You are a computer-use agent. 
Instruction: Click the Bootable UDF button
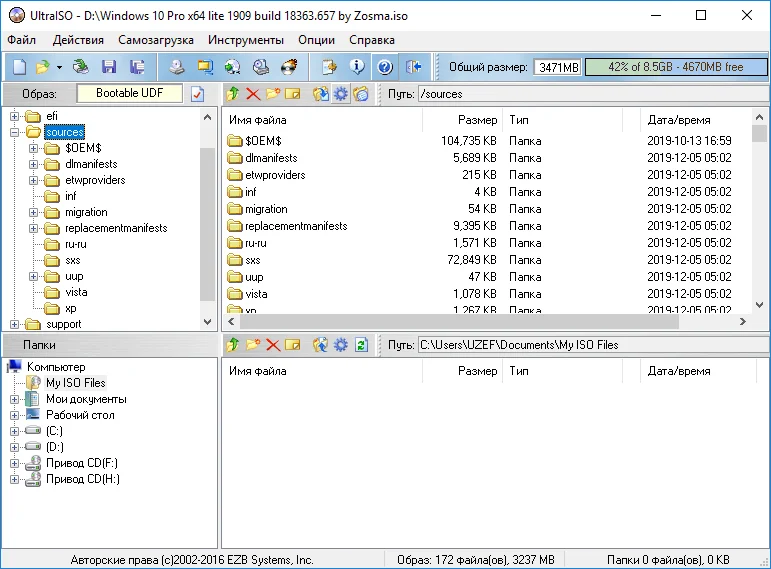(x=129, y=93)
